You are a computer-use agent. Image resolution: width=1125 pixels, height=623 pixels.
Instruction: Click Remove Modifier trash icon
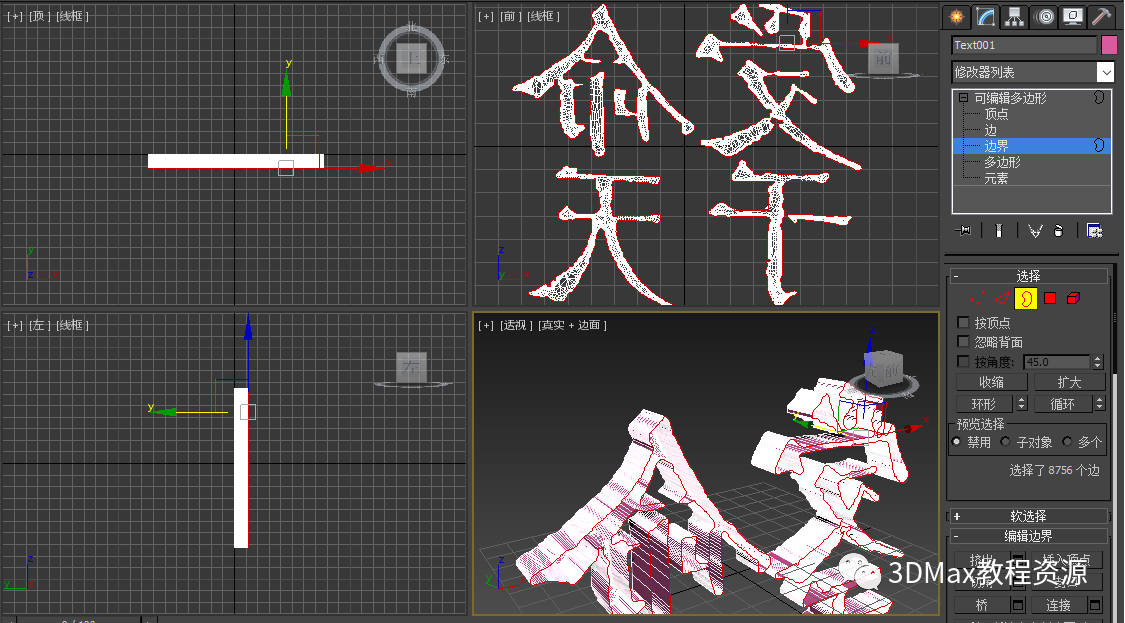(1059, 230)
